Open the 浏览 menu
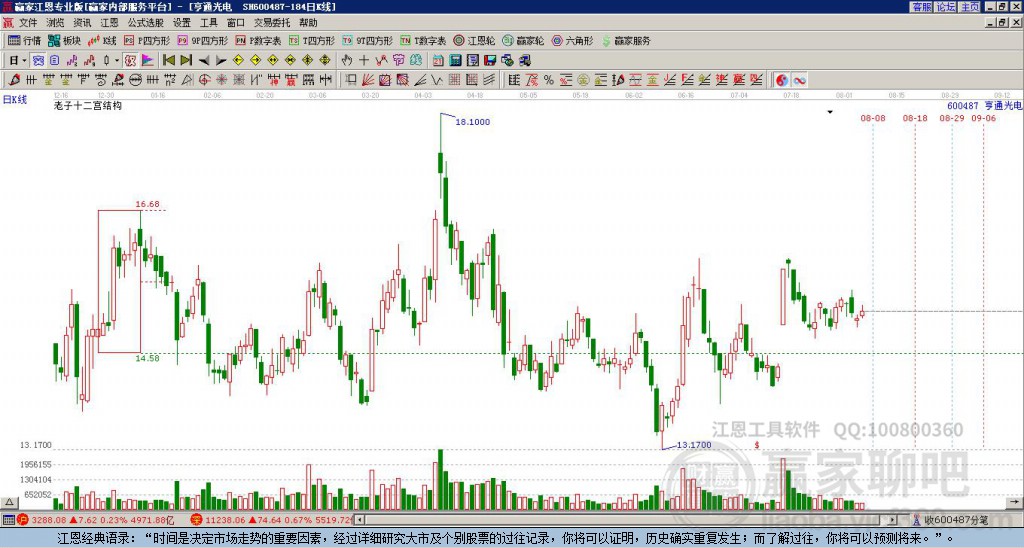The image size is (1024, 548). click(56, 23)
